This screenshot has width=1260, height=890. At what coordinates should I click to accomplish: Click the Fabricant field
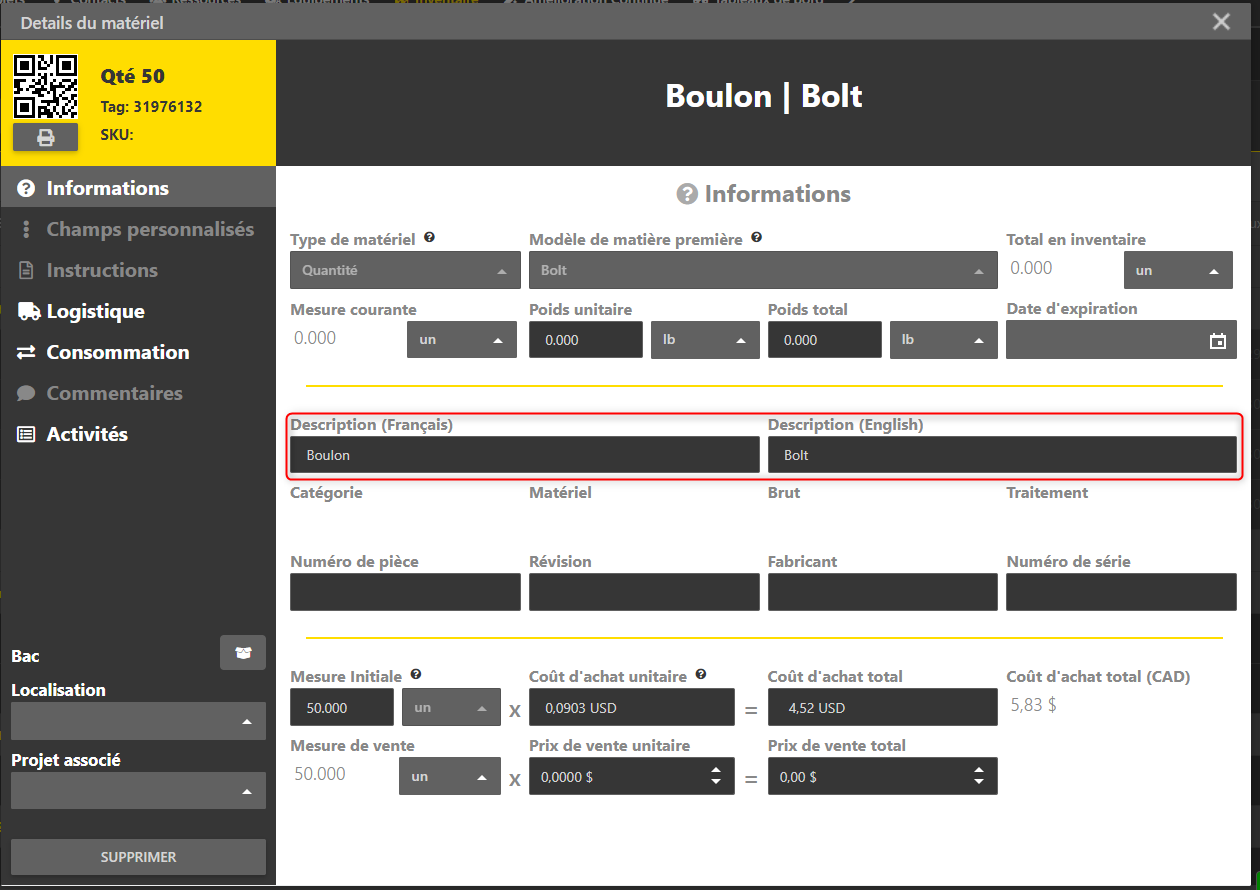tap(883, 592)
